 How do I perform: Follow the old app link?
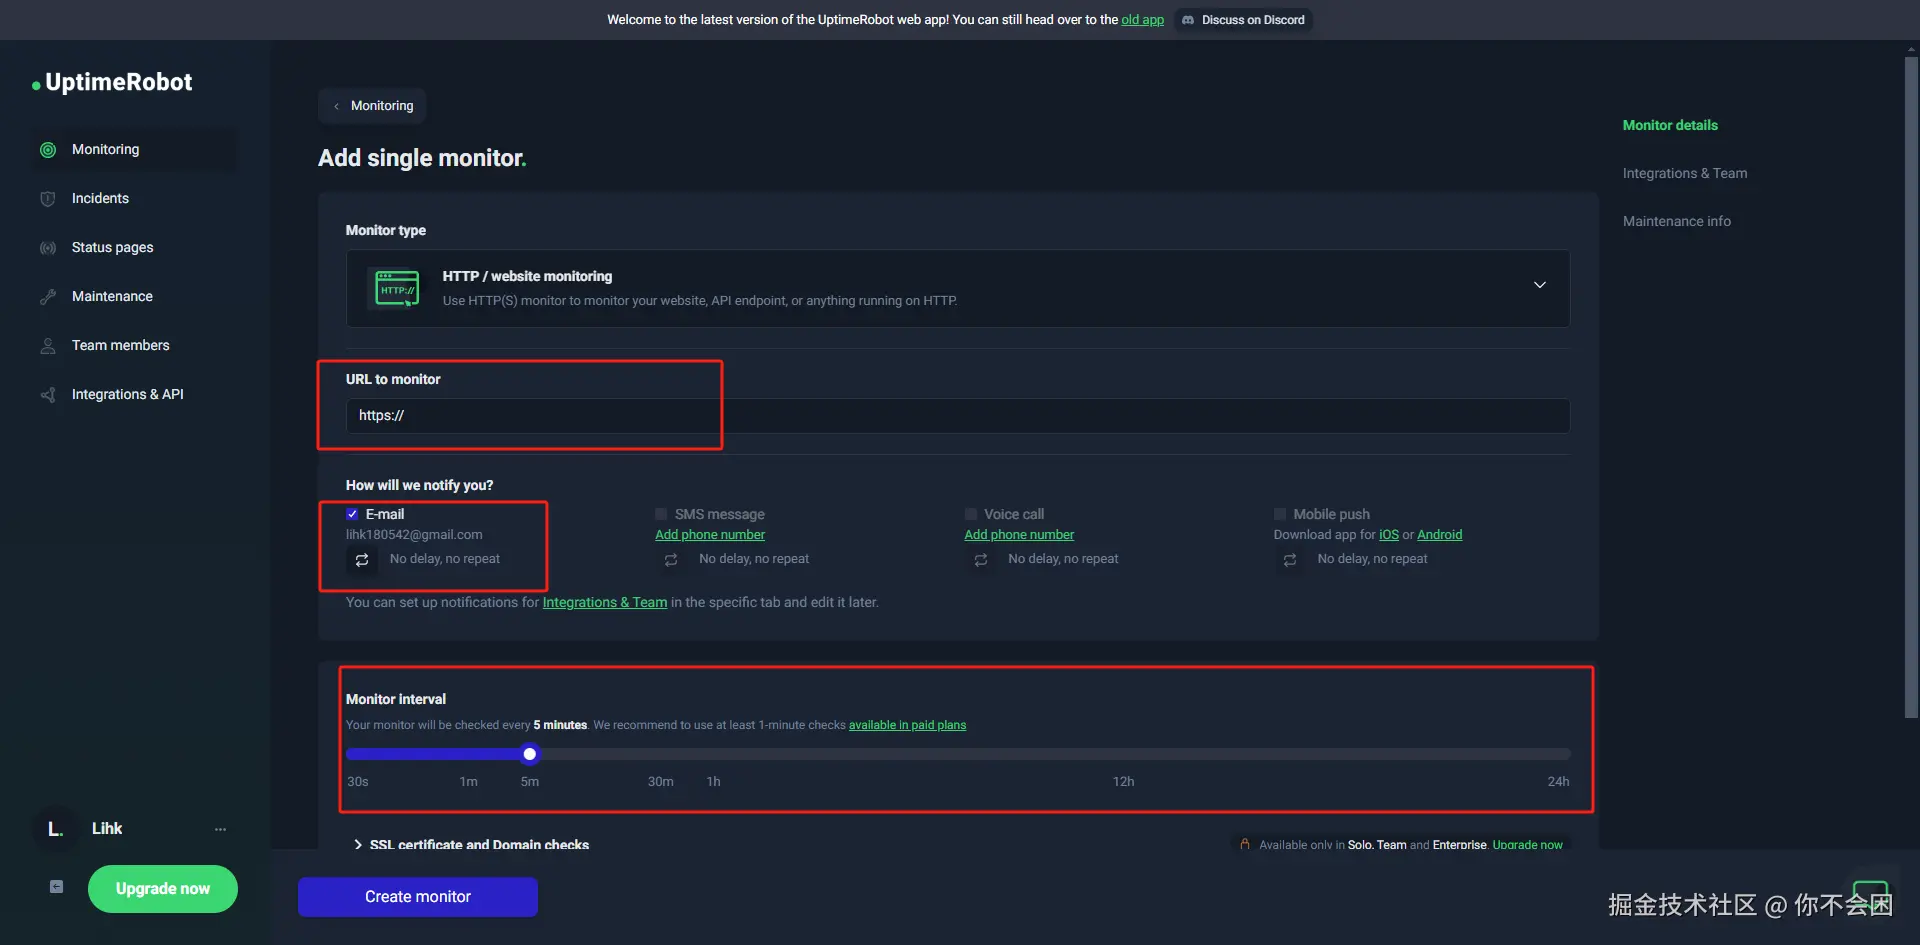(x=1143, y=20)
